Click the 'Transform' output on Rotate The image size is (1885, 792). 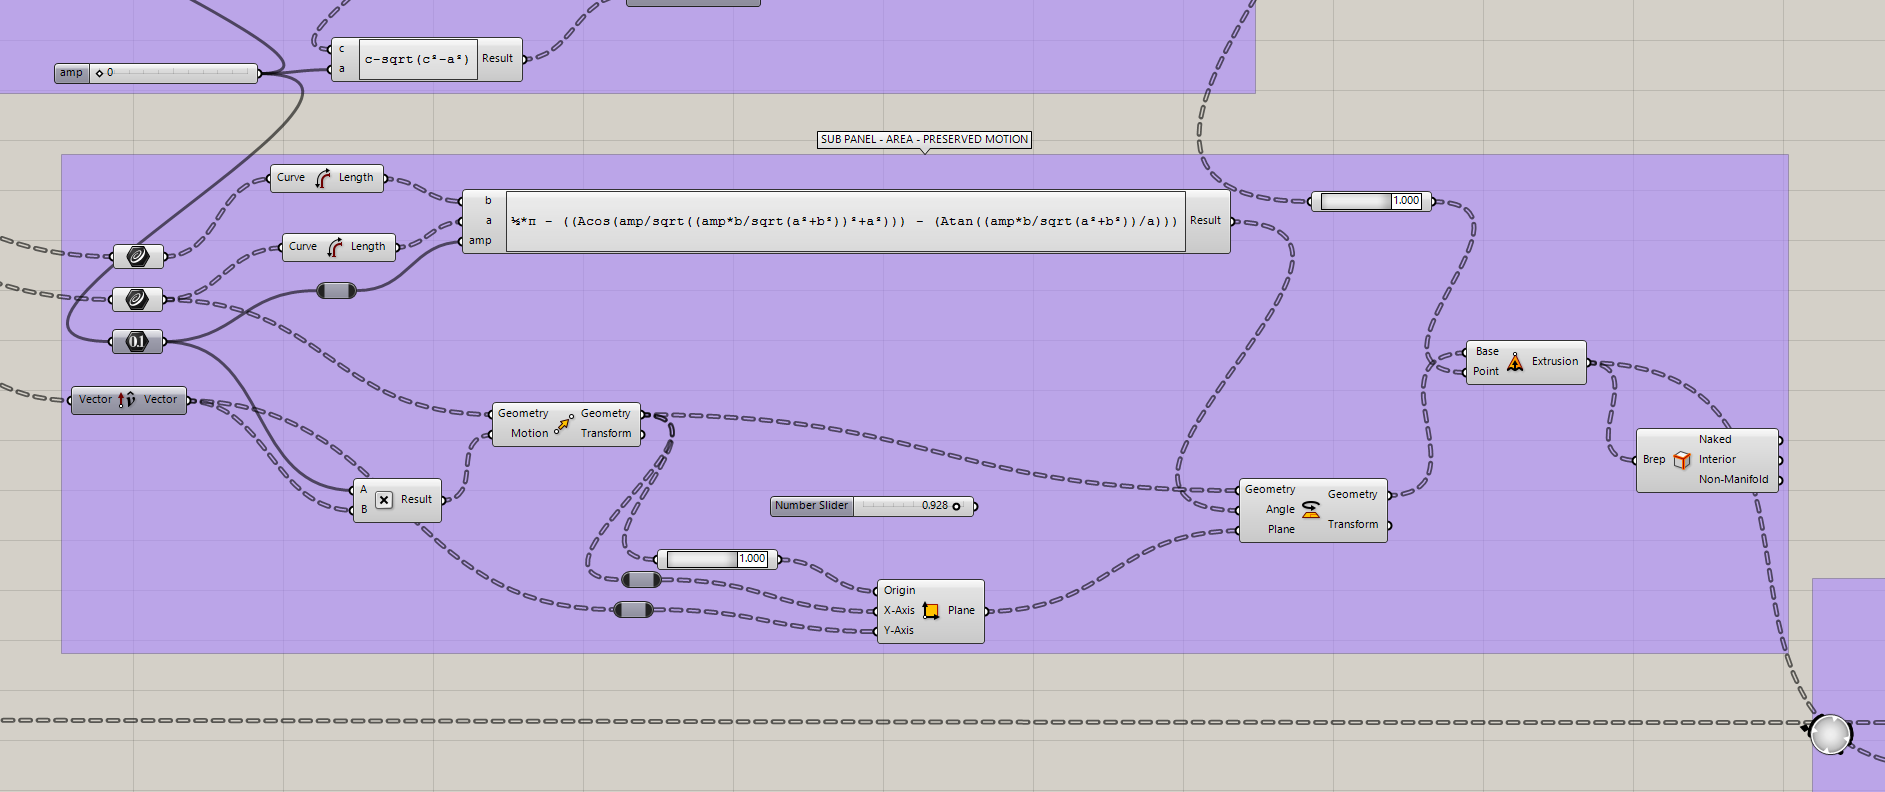tap(1353, 525)
